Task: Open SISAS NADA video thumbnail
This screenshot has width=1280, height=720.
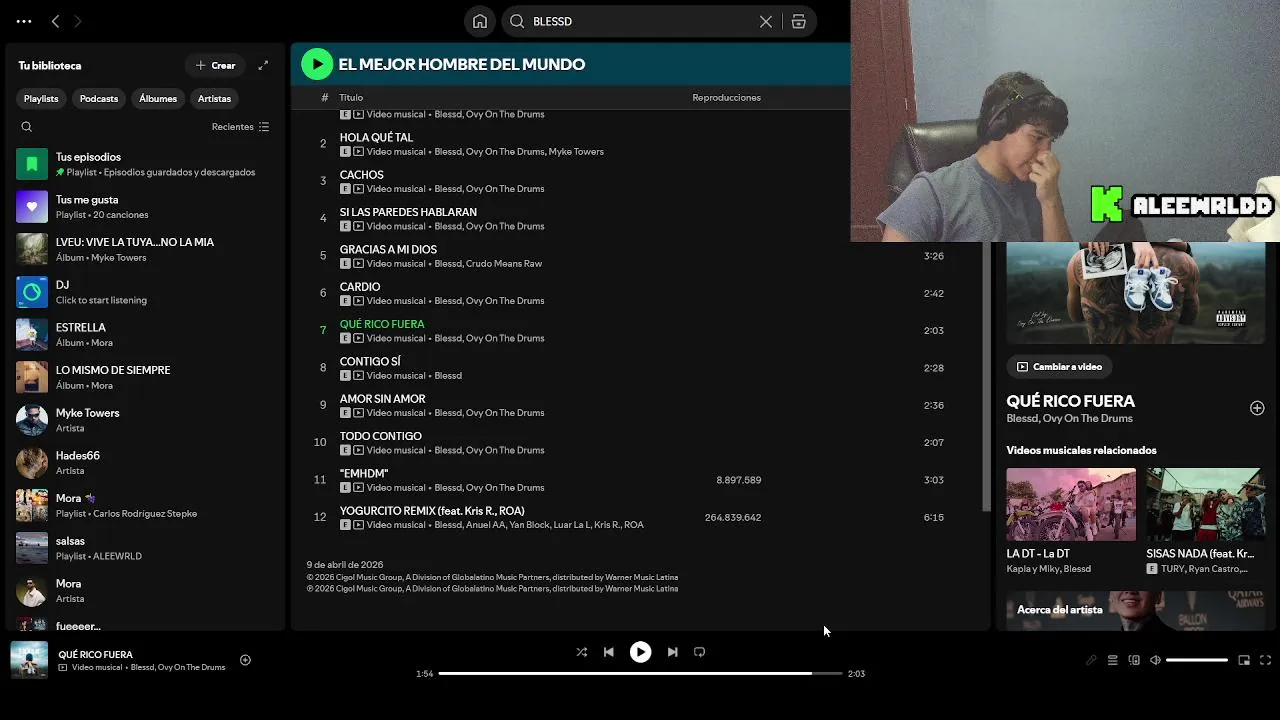Action: tap(1206, 504)
